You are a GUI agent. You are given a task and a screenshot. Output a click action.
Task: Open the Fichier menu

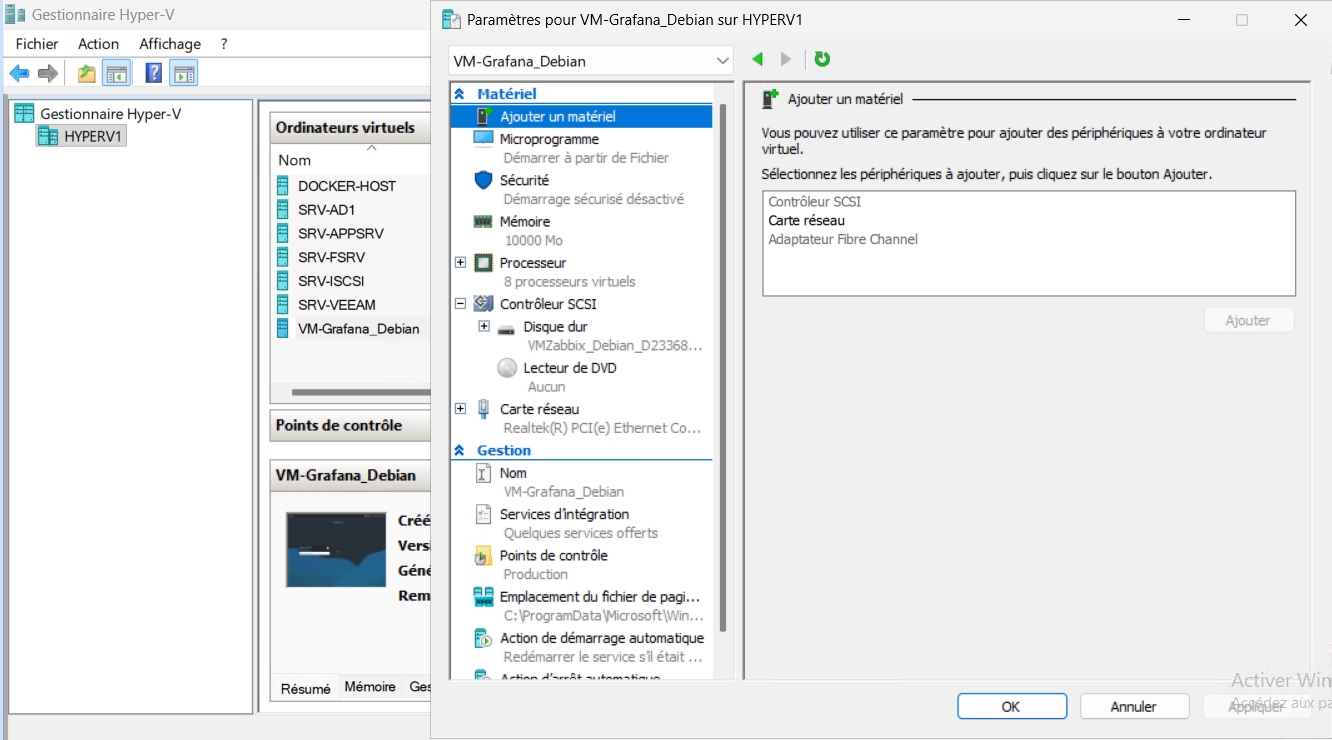[x=37, y=44]
